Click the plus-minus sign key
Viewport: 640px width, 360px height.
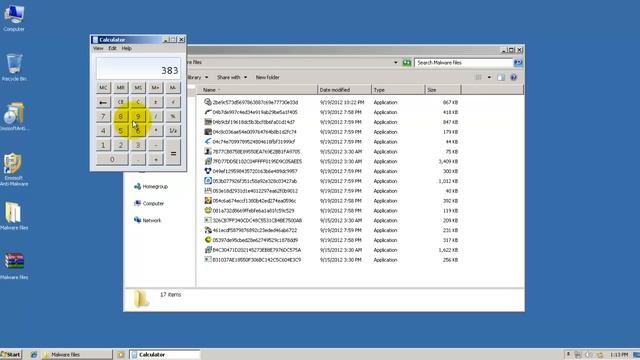[156, 102]
